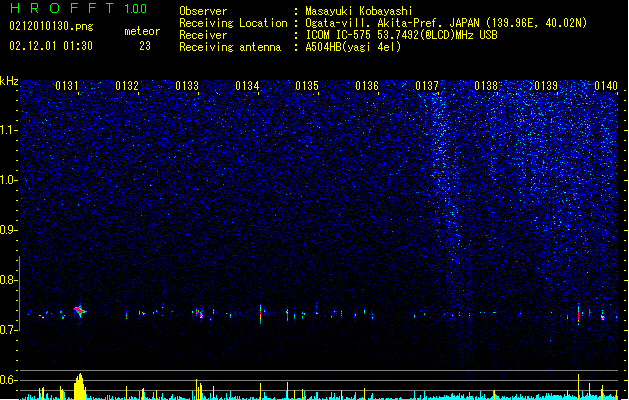Viewport: 629px width, 400px height.
Task: Click the file name 0212010130.png
Action: (x=51, y=26)
